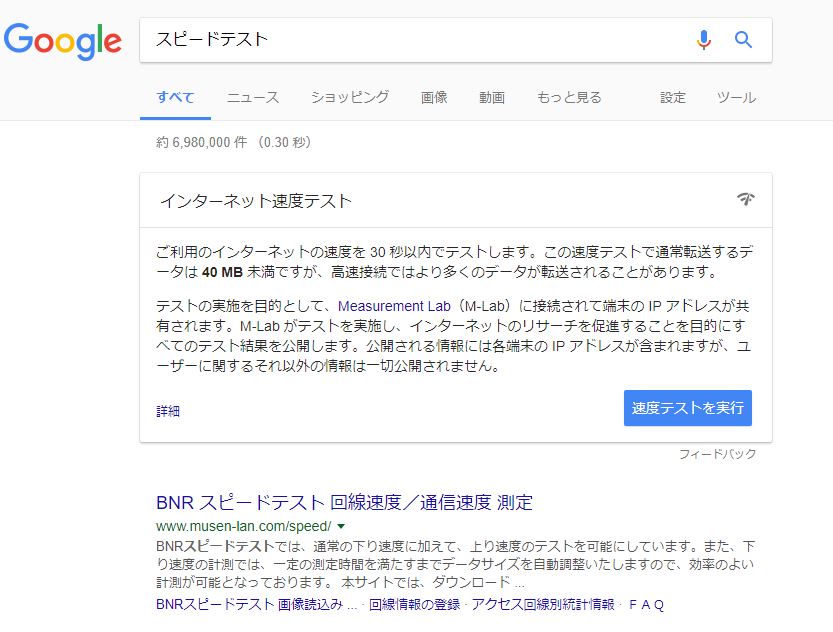Click the インターネット速度テスト card heading
This screenshot has width=833, height=632.
pyautogui.click(x=256, y=201)
